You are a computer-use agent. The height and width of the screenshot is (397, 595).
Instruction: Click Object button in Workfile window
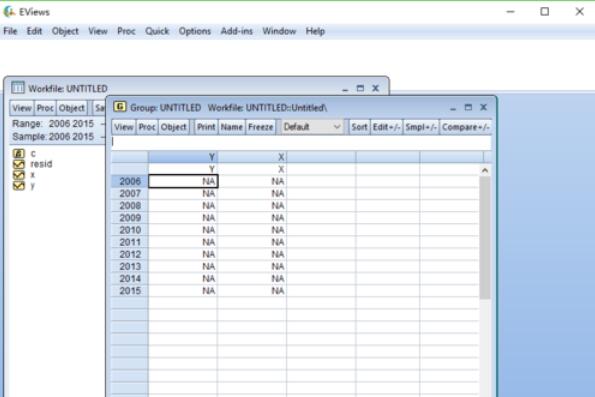[72, 108]
